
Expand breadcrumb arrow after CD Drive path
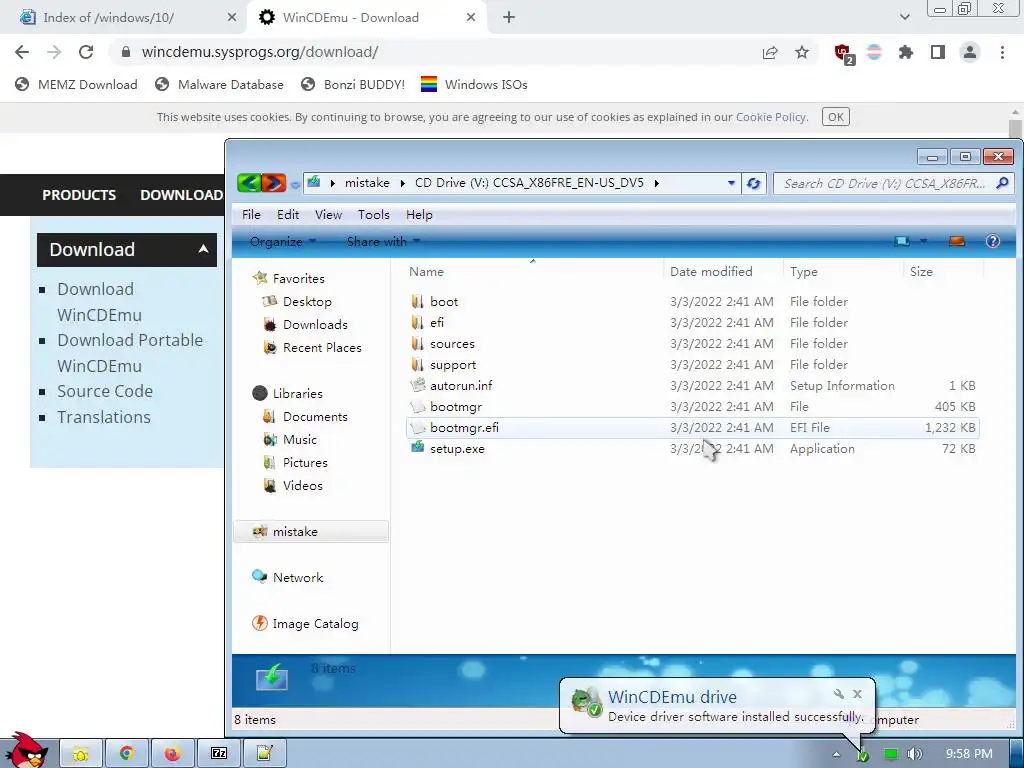[x=656, y=184]
